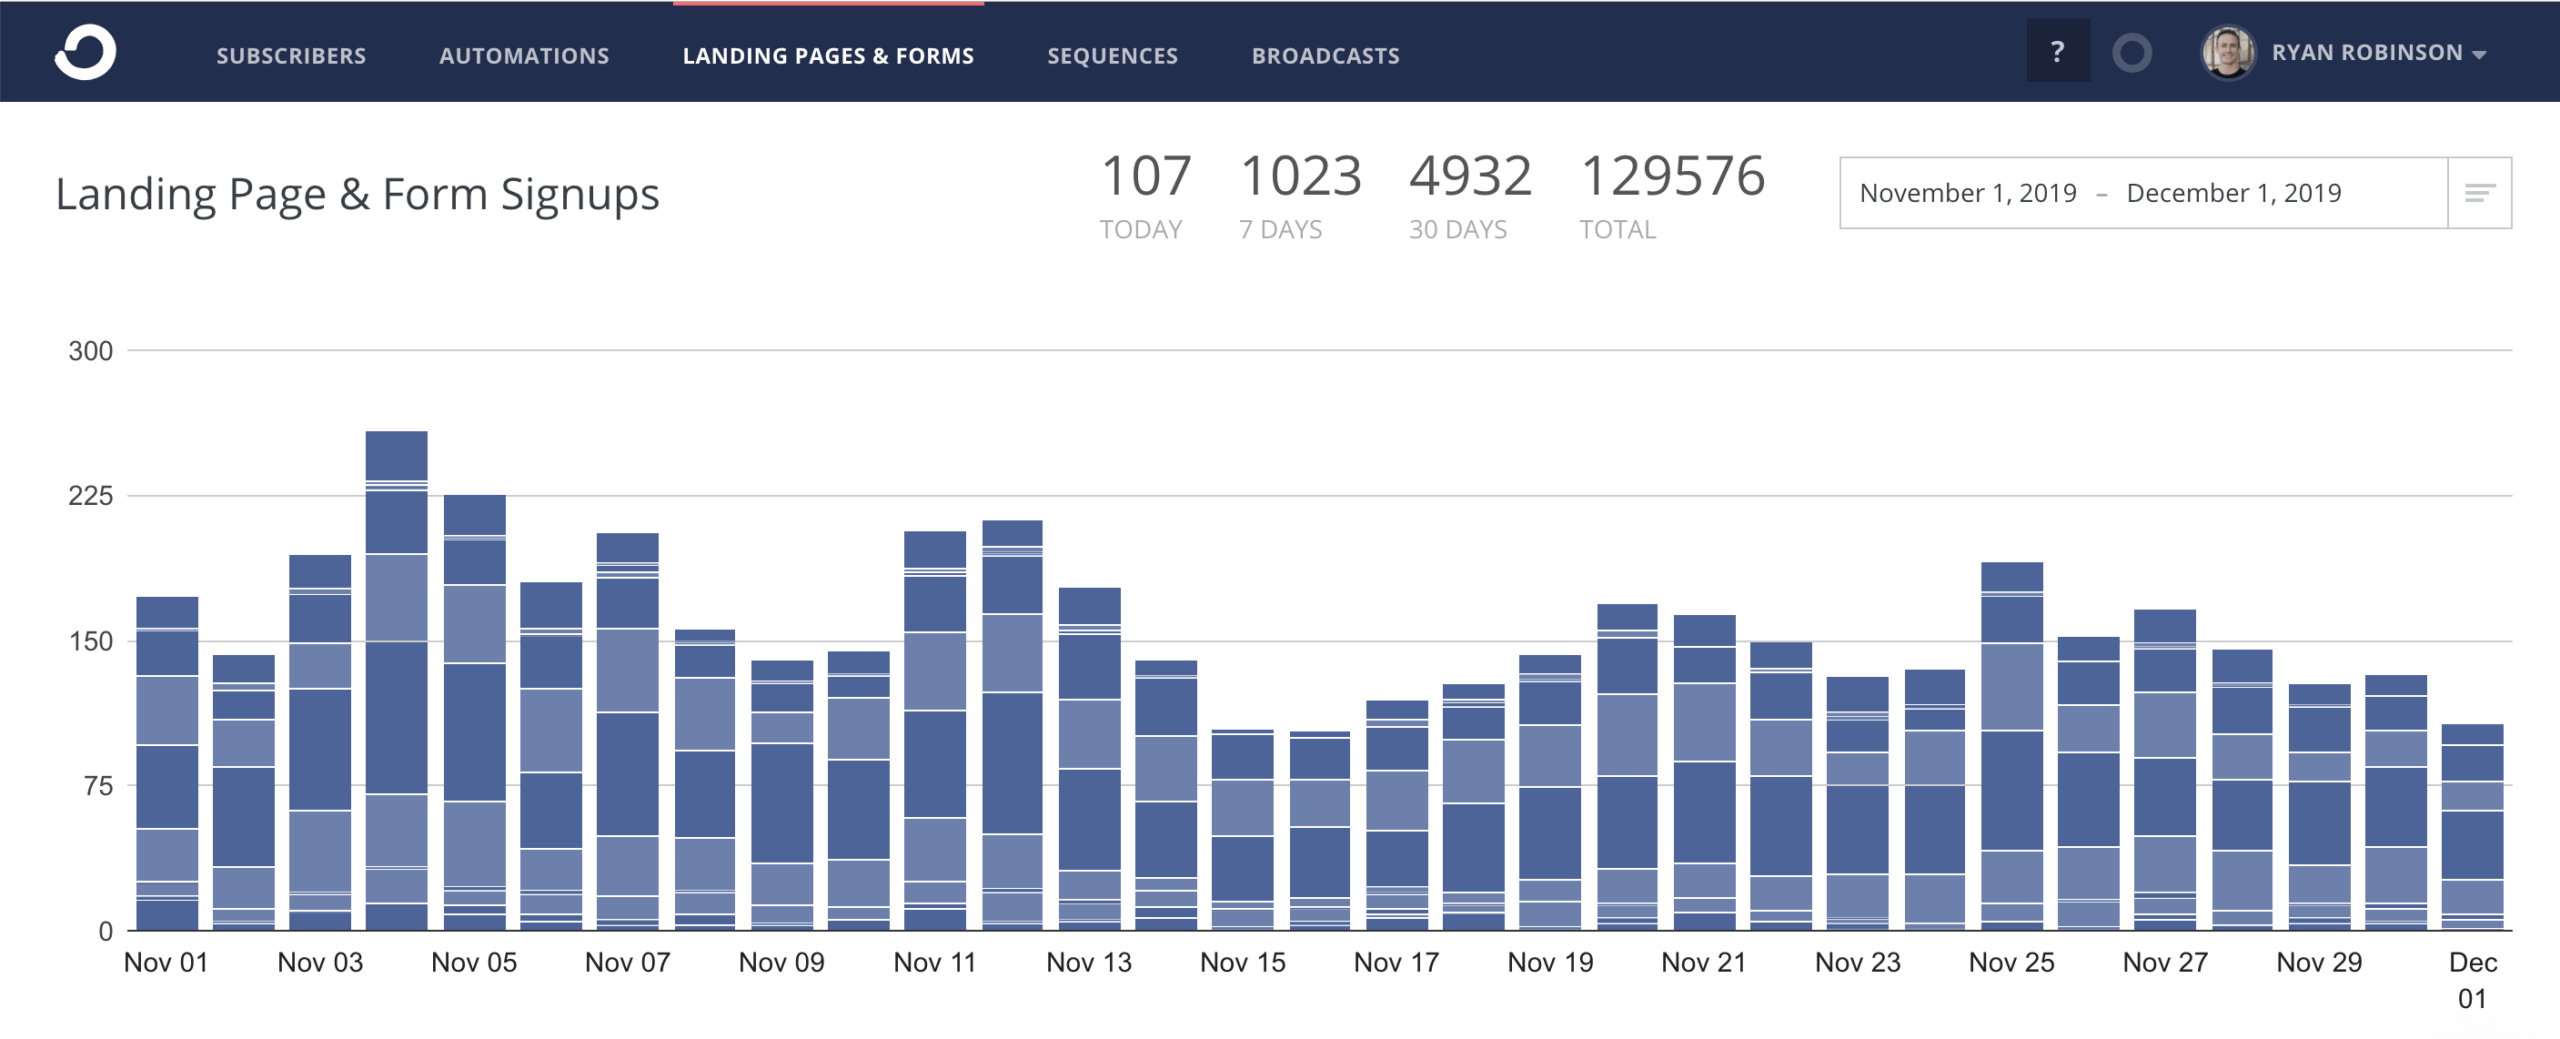2560x1039 pixels.
Task: Click Ryan Robinson's profile avatar
Action: pyautogui.click(x=2228, y=52)
